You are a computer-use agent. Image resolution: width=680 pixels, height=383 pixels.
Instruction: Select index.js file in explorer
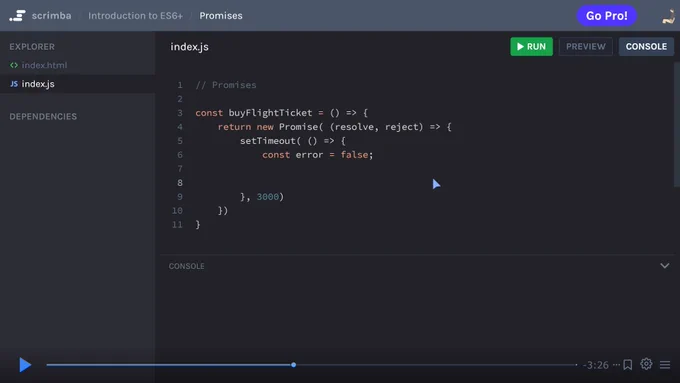(38, 84)
